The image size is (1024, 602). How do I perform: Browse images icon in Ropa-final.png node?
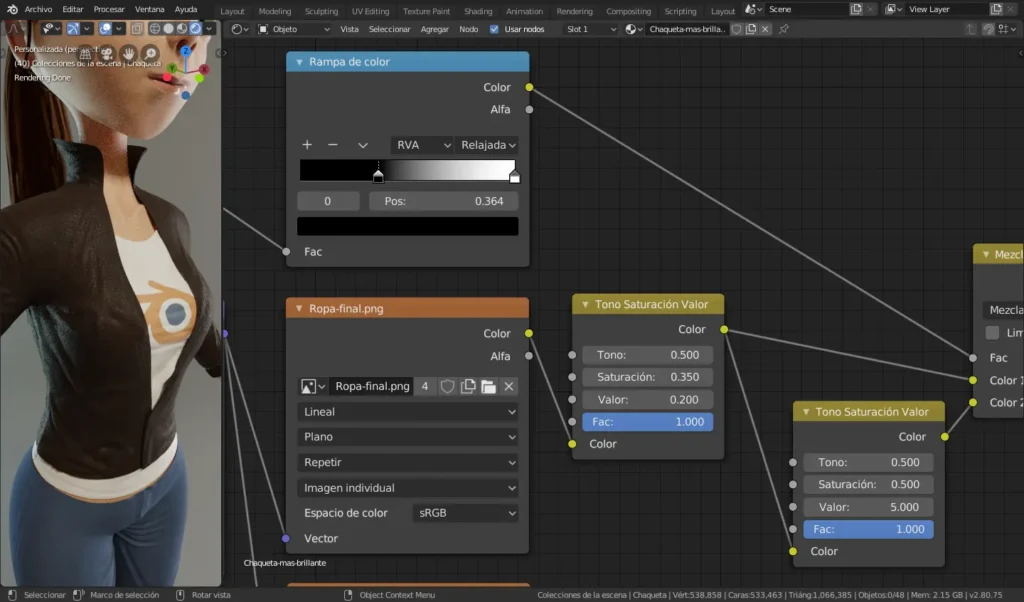coord(312,387)
